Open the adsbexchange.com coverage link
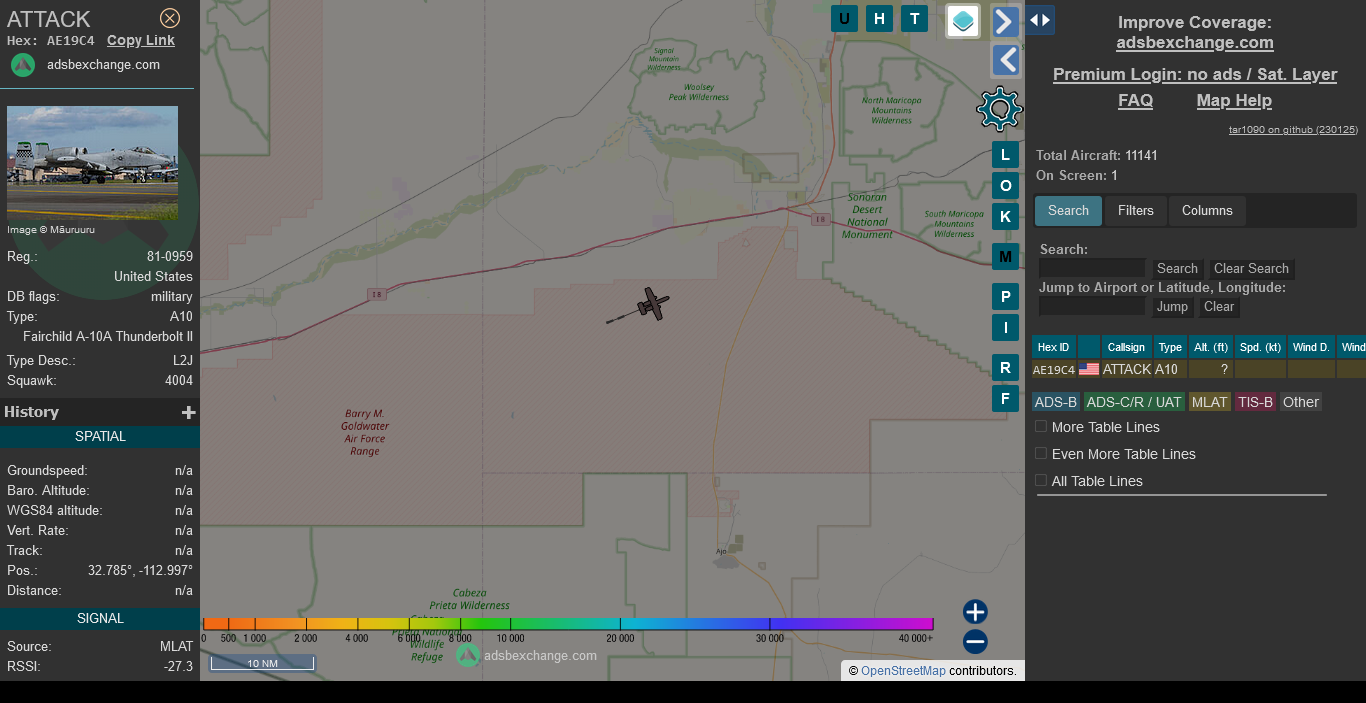The image size is (1366, 703). (x=1195, y=43)
